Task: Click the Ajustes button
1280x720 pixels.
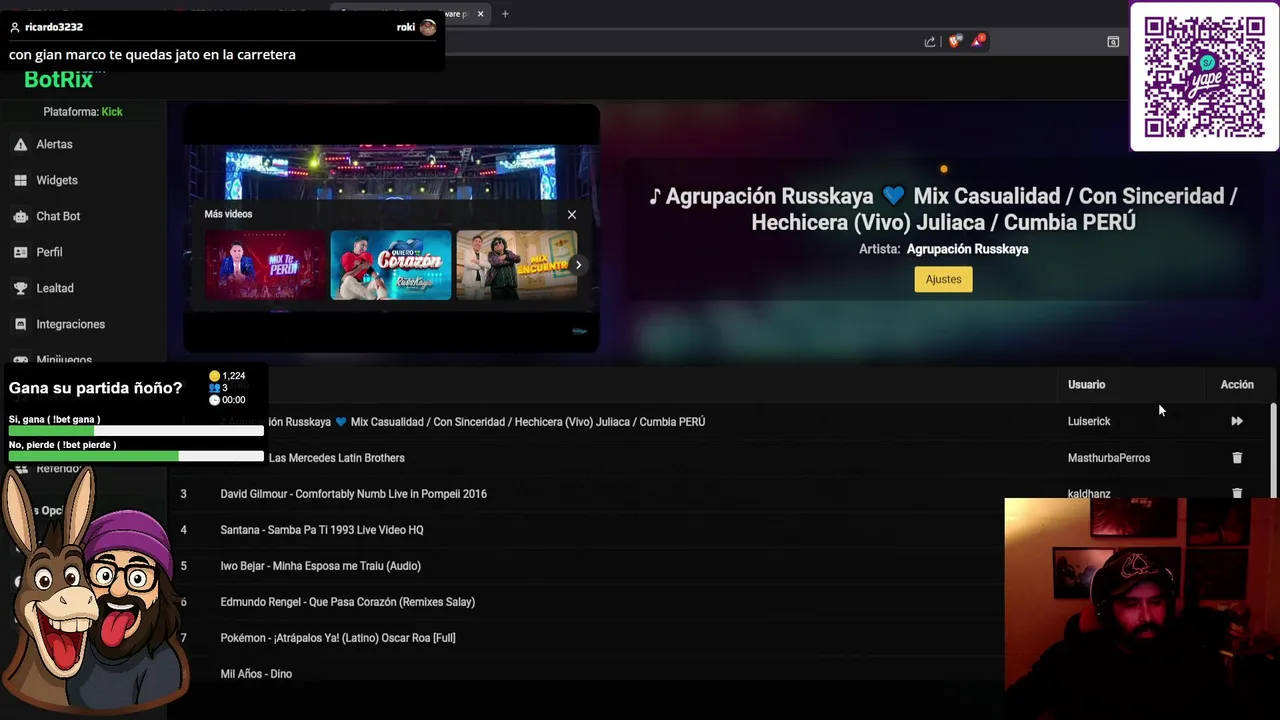Action: (943, 279)
